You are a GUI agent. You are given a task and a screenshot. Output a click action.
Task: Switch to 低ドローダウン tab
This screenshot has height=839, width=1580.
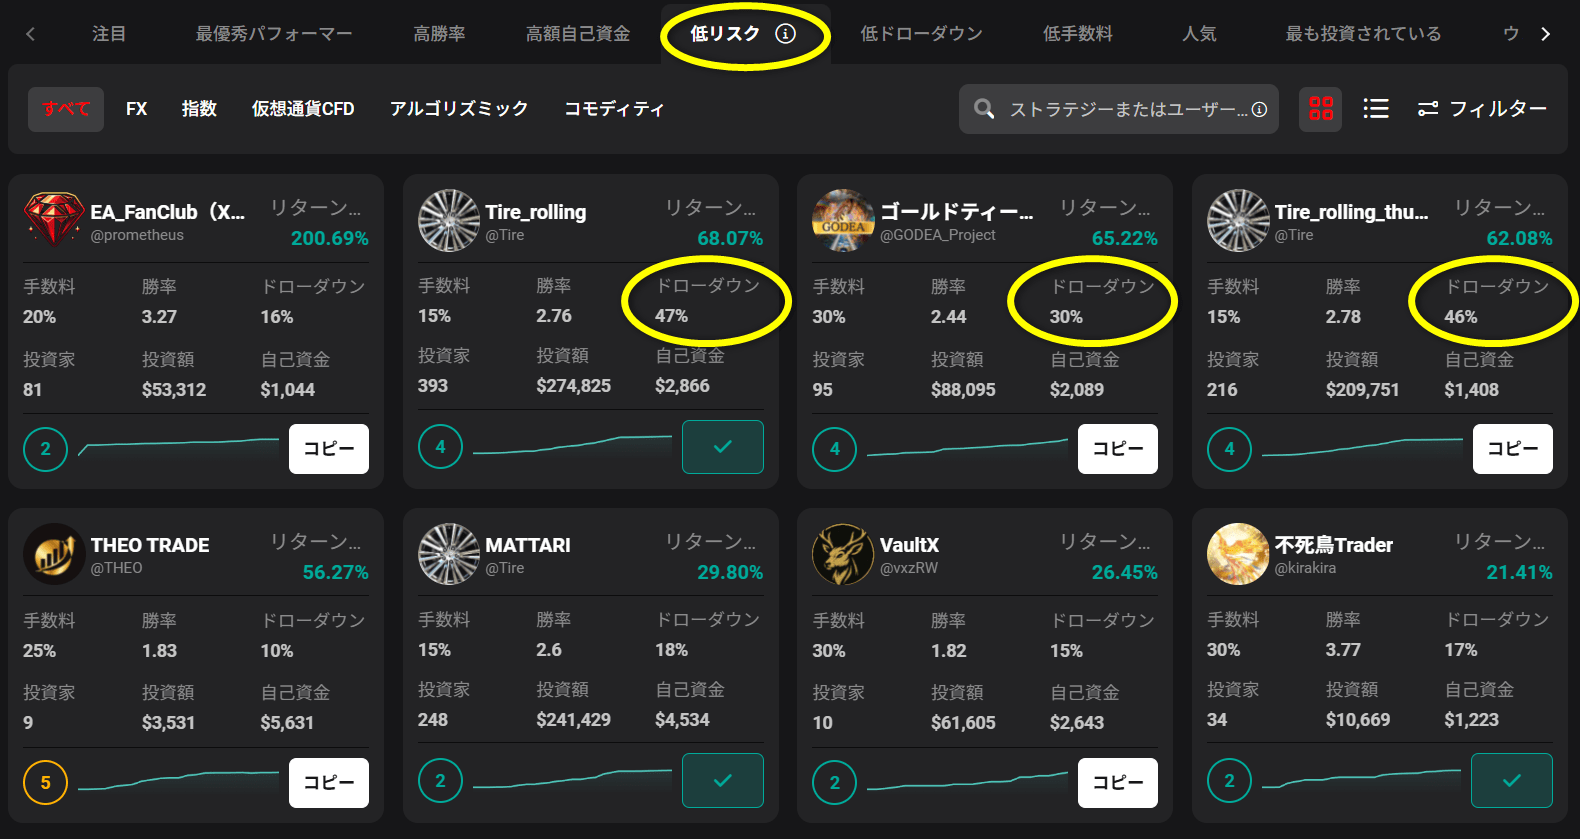tap(921, 34)
